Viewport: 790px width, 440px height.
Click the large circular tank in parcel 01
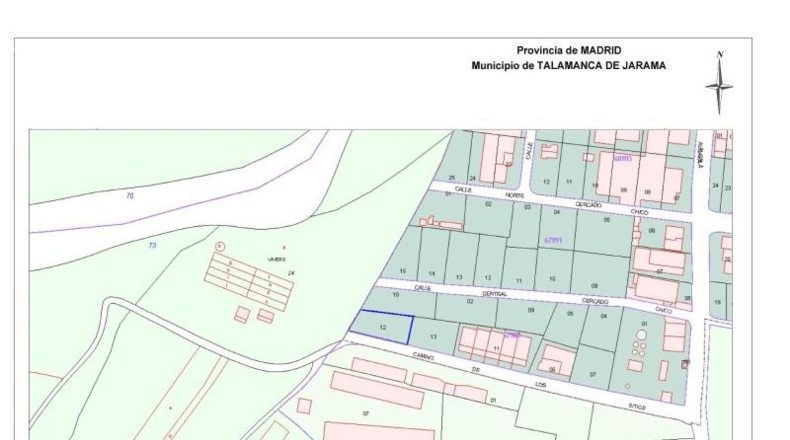click(x=641, y=335)
